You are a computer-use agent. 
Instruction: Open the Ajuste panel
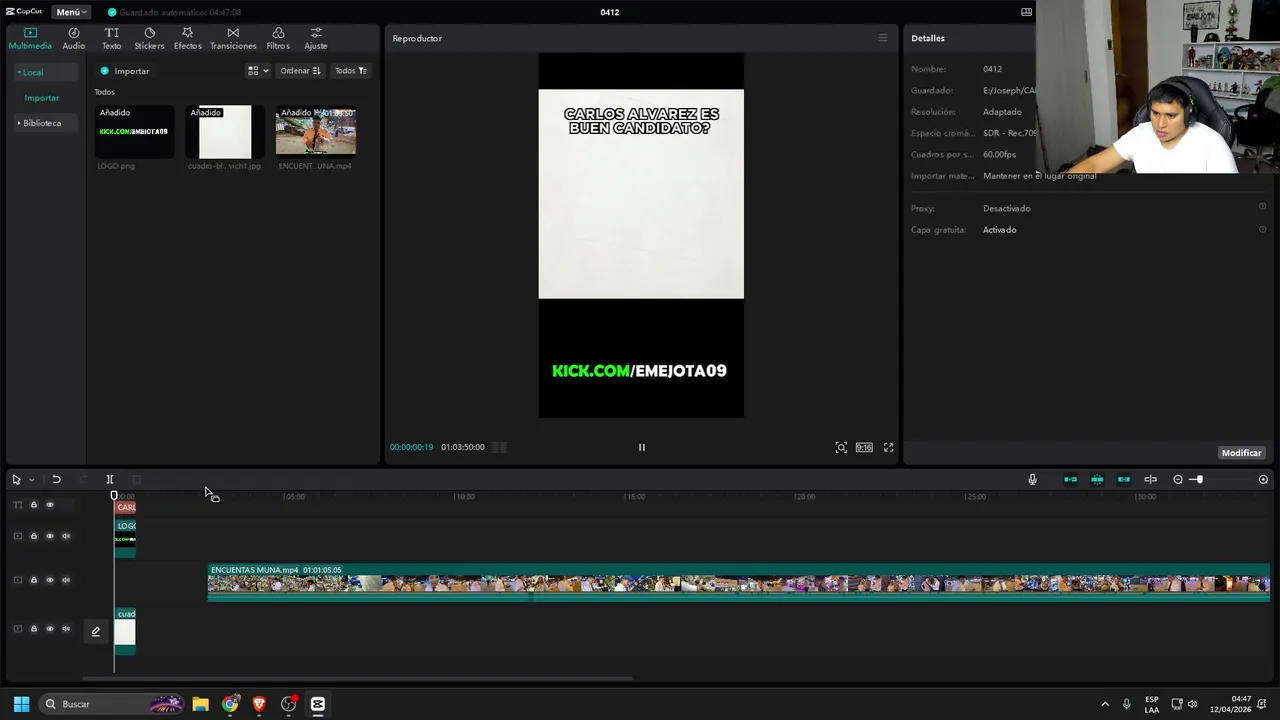click(316, 38)
